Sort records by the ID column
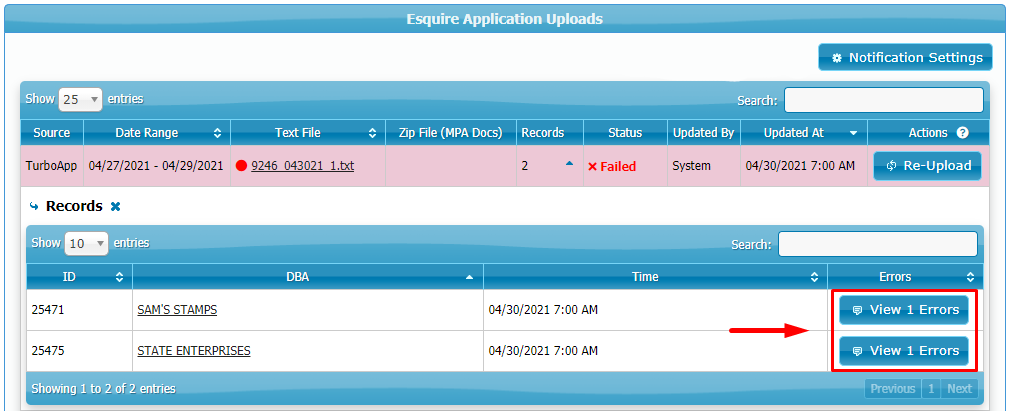This screenshot has height=411, width=1010. 120,276
